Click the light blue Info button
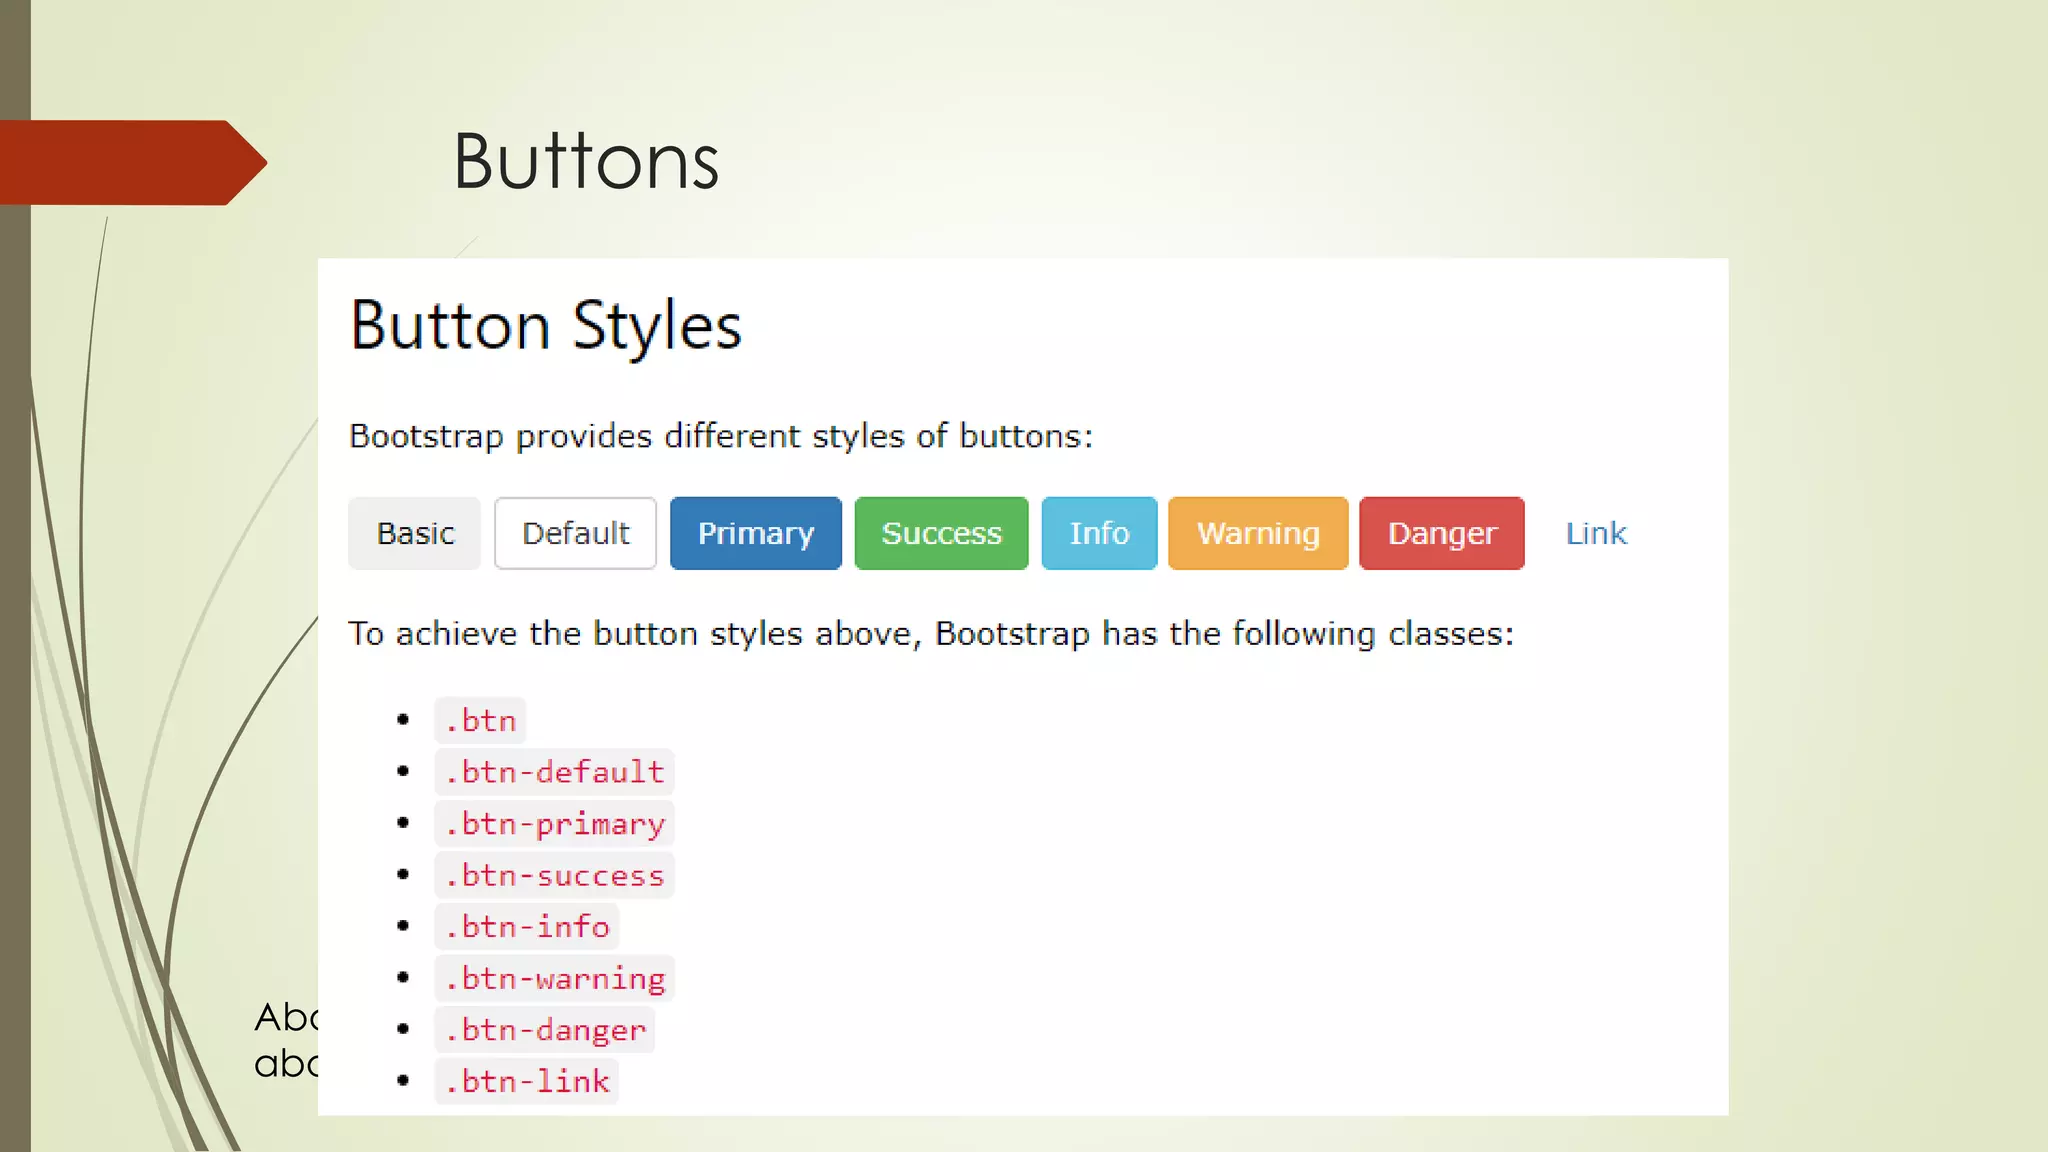 [x=1099, y=533]
